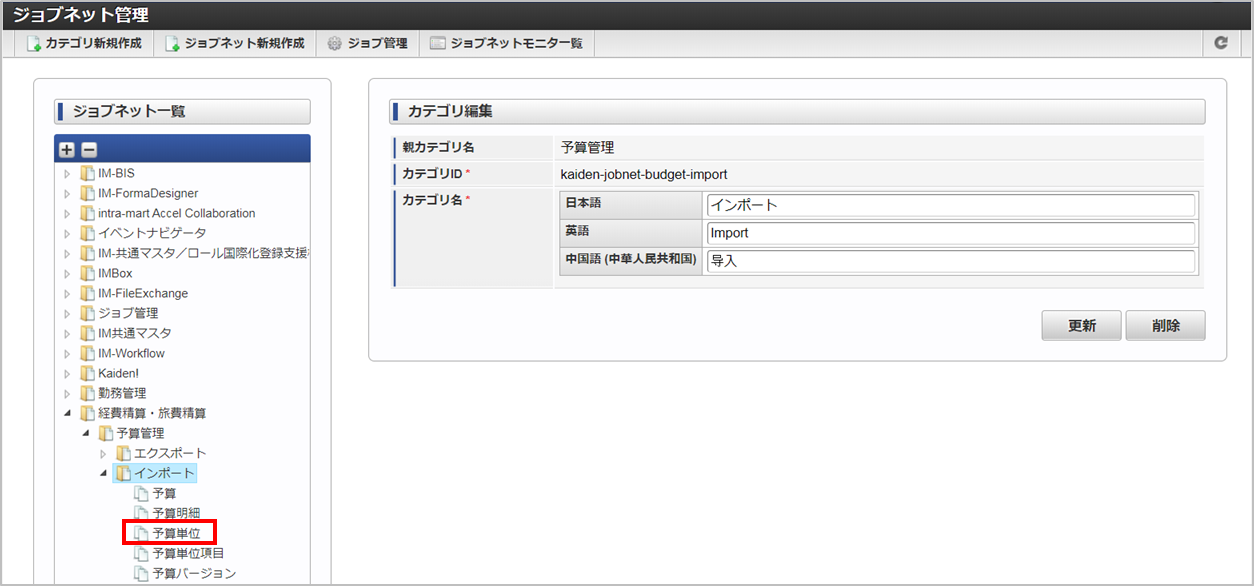Screen dimensions: 1254x586
Task: Click the IM-FormaDesigner folder icon
Action: tap(87, 193)
